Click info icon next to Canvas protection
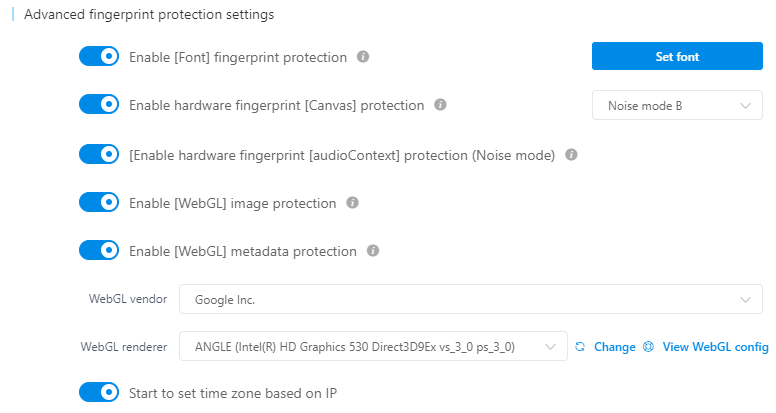The image size is (776, 413). point(440,104)
